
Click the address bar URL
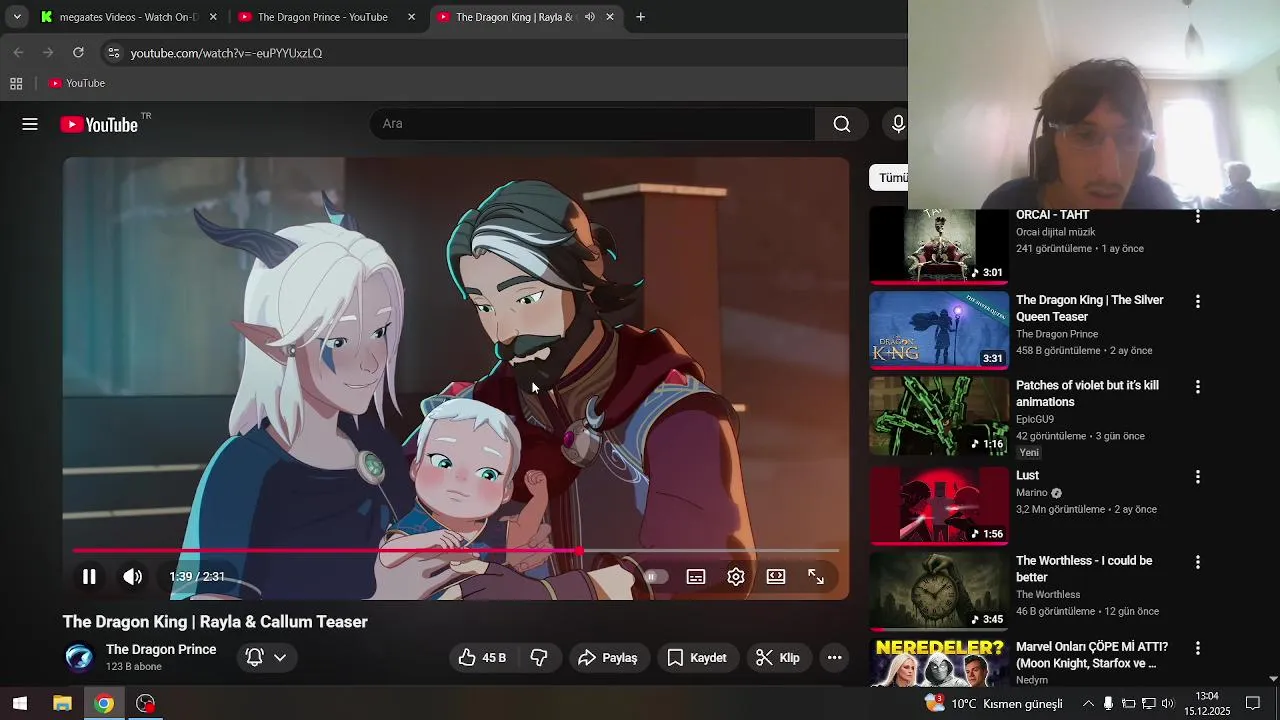point(226,53)
